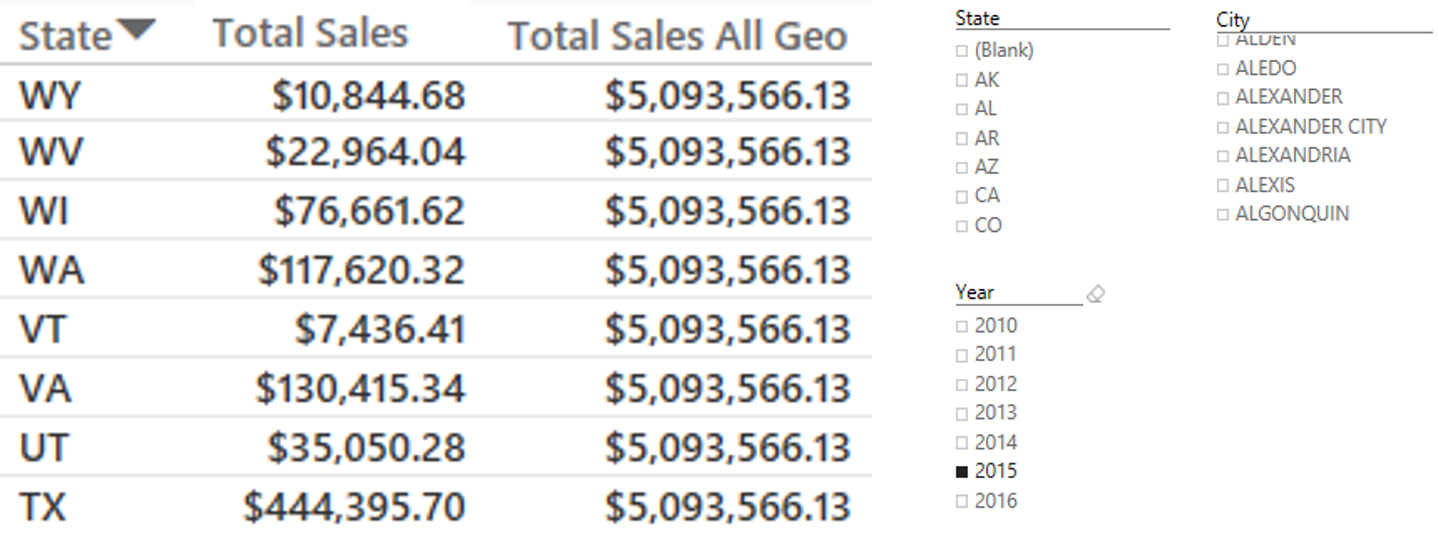Sort table by Total Sales All Geo header

tap(678, 36)
